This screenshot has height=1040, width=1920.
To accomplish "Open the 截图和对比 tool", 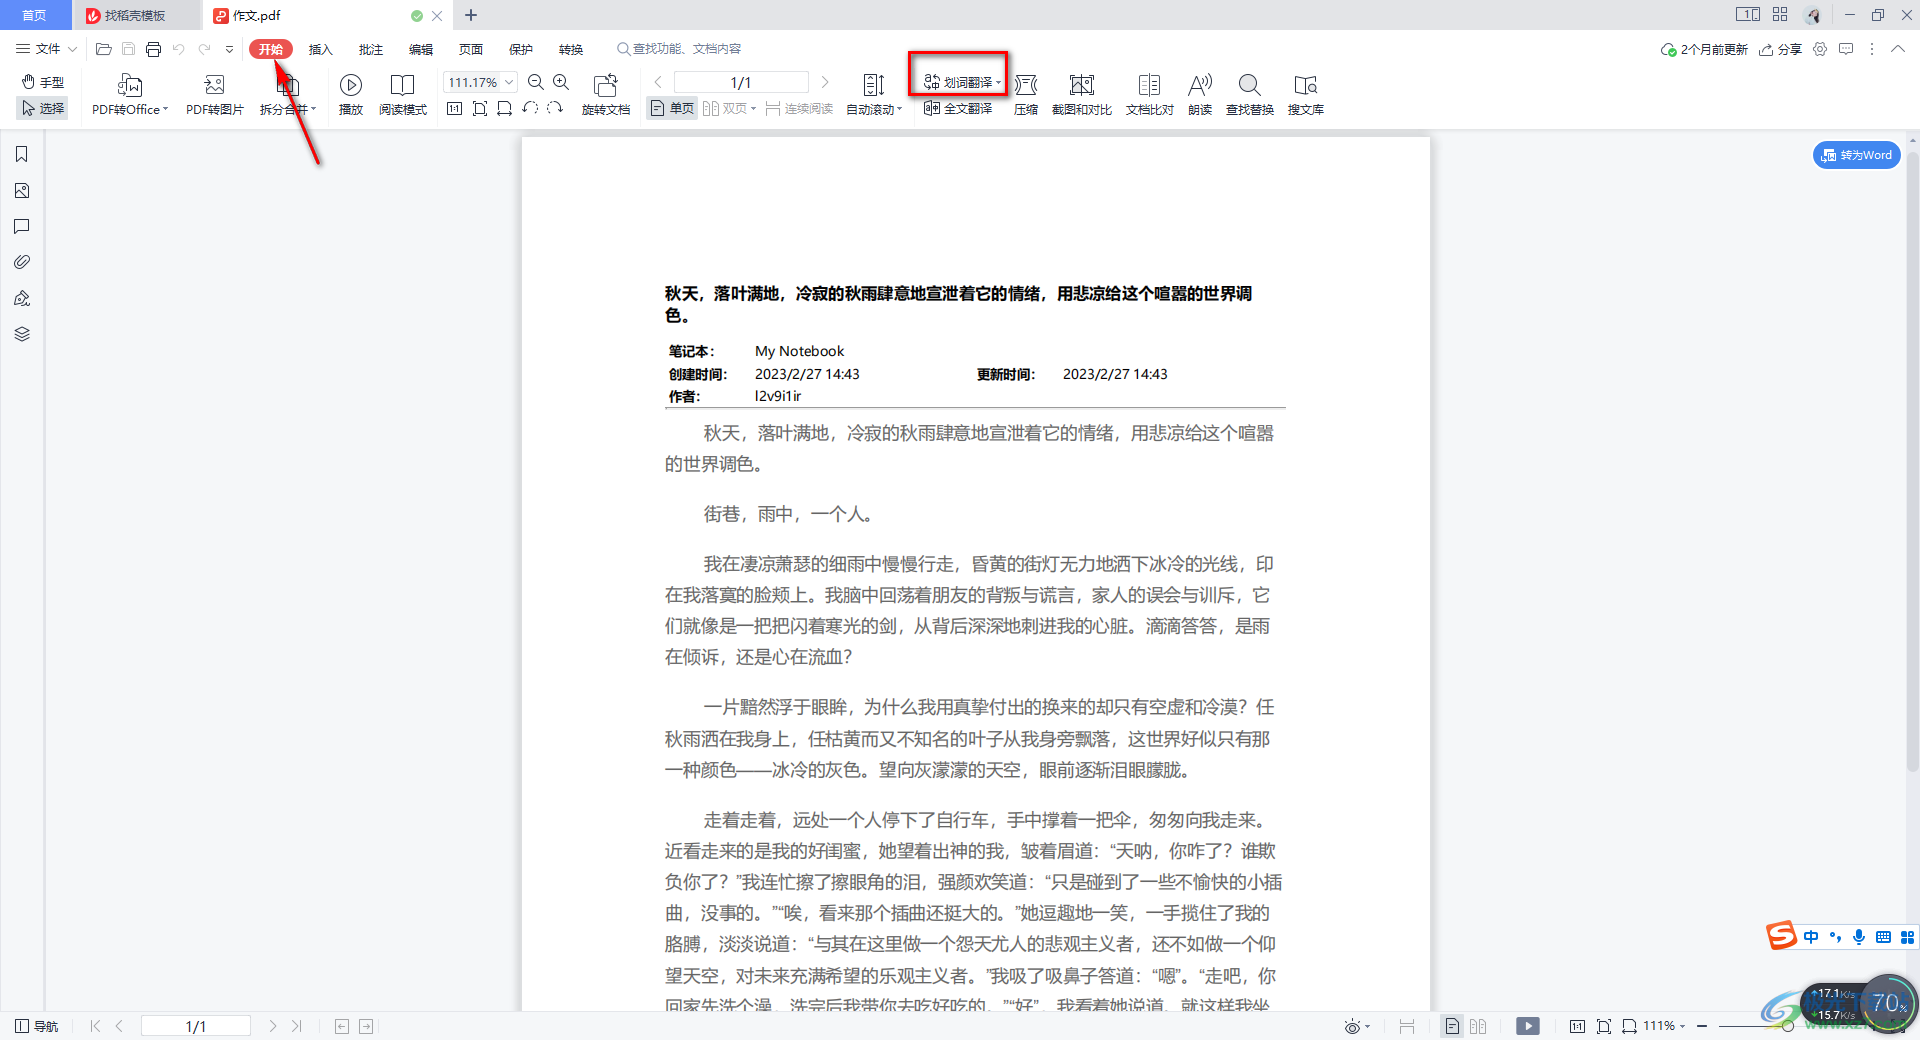I will click(x=1081, y=86).
